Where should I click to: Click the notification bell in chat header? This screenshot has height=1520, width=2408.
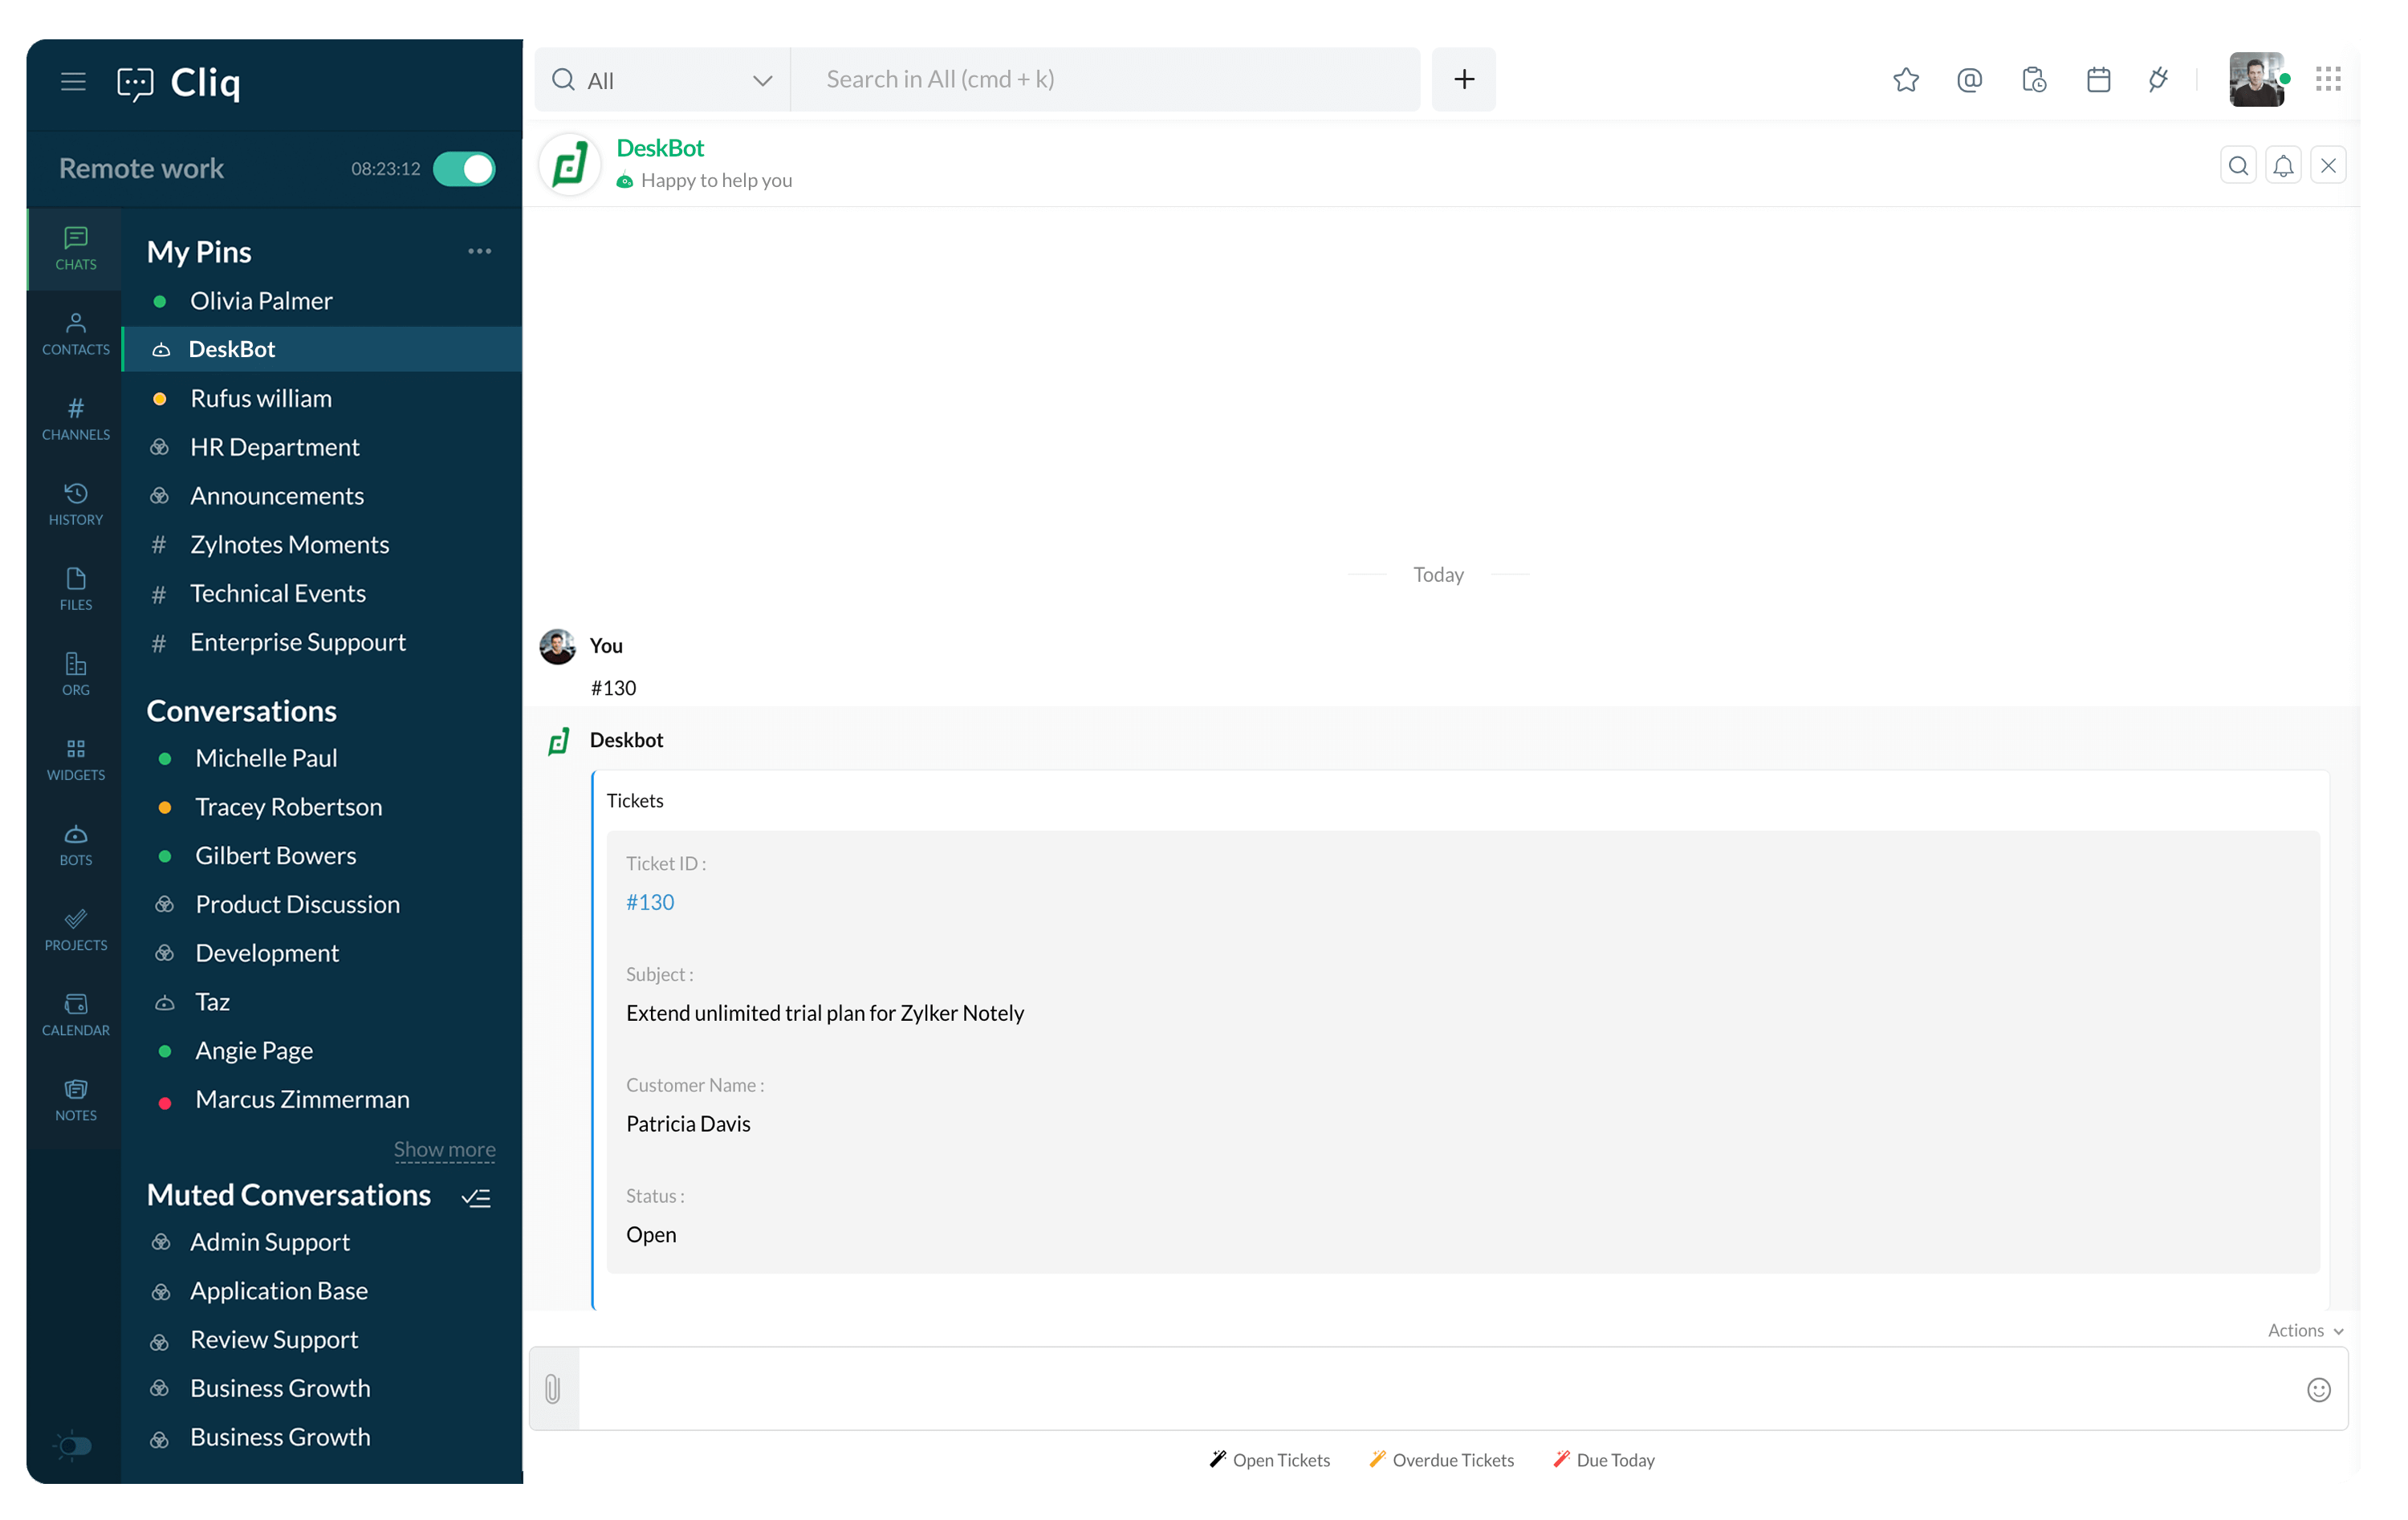tap(2283, 166)
